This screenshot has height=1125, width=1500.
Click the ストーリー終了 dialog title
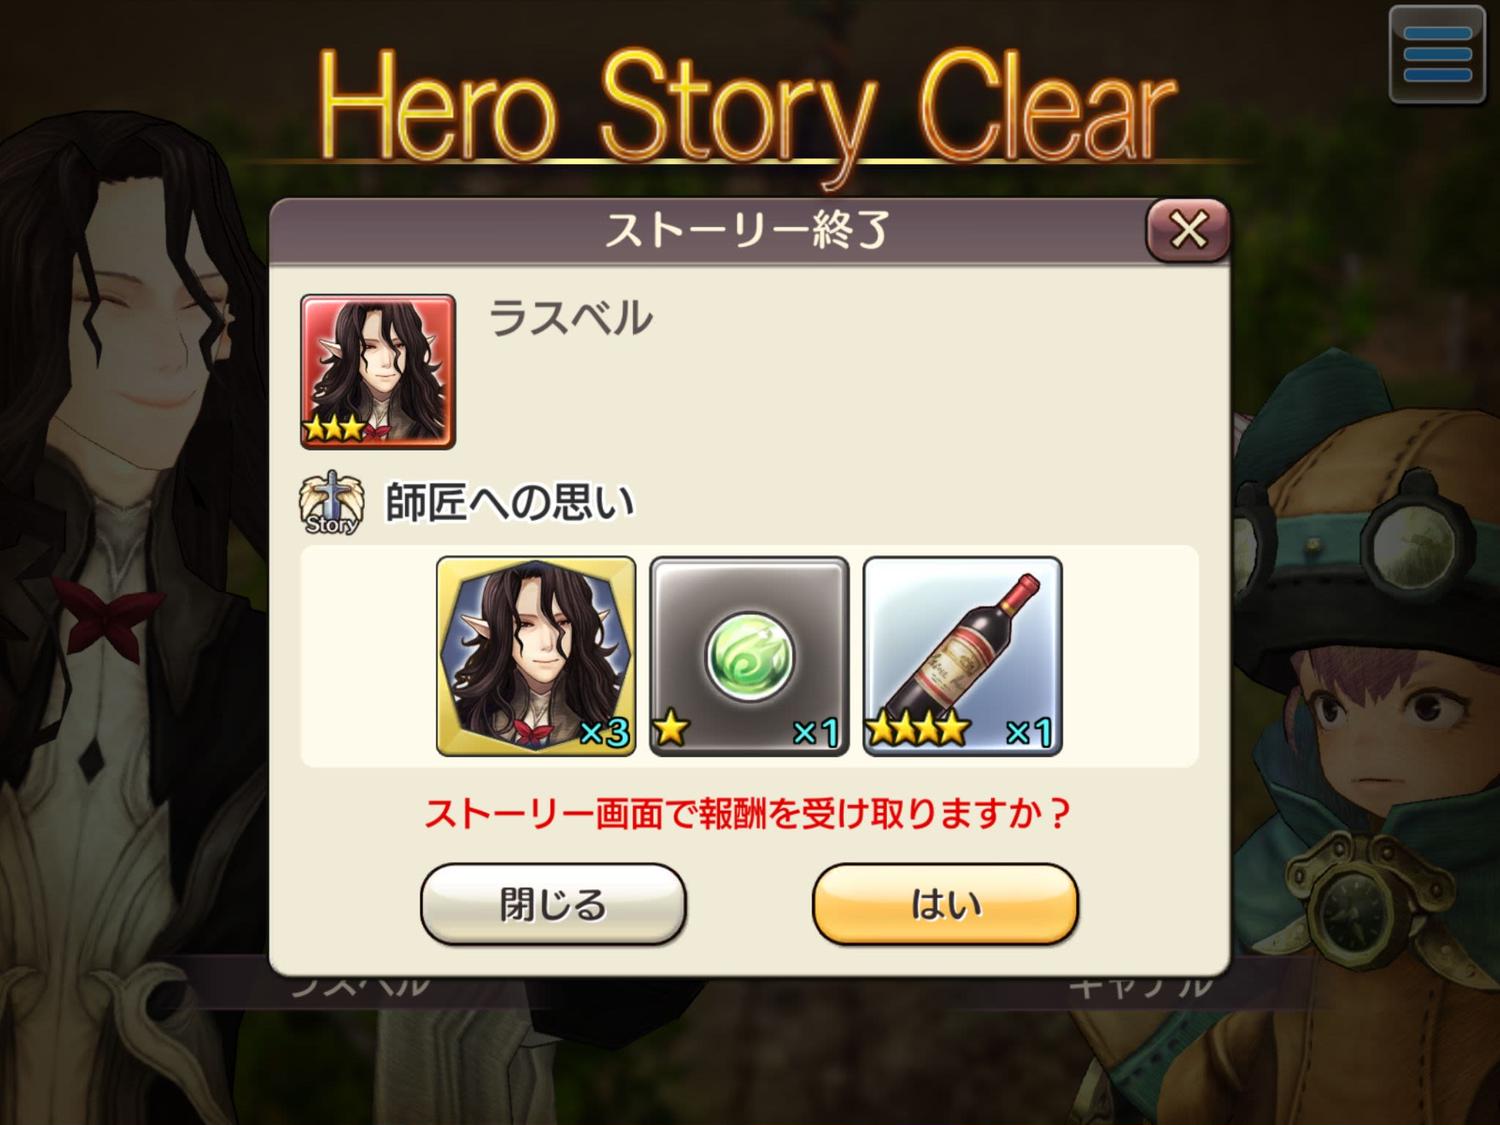(x=746, y=230)
